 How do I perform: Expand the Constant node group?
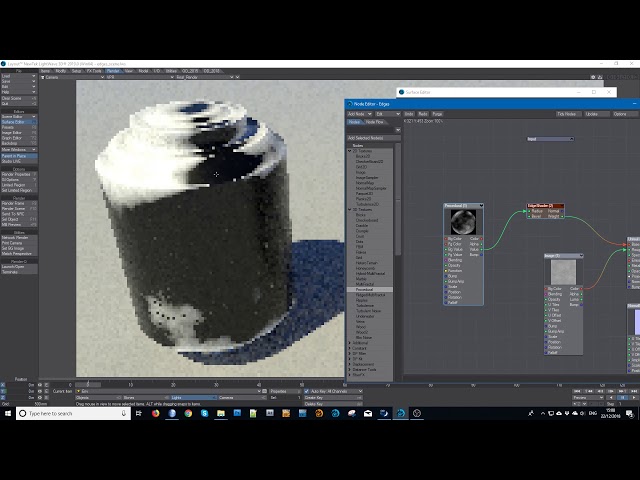click(350, 348)
